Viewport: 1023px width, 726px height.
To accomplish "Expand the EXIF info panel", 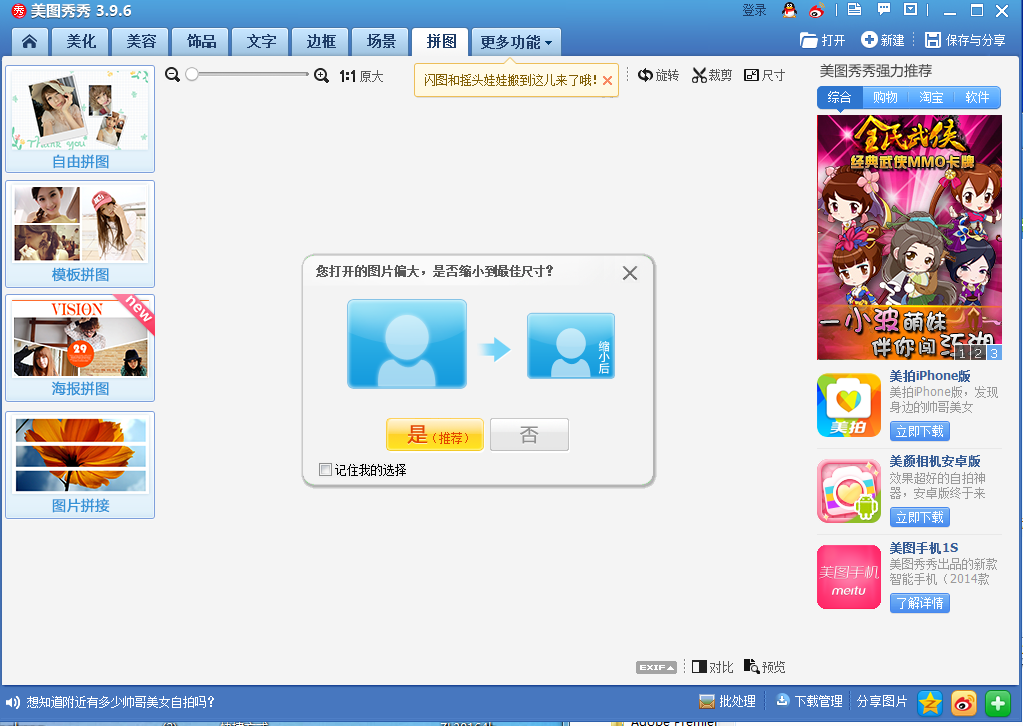I will point(656,667).
